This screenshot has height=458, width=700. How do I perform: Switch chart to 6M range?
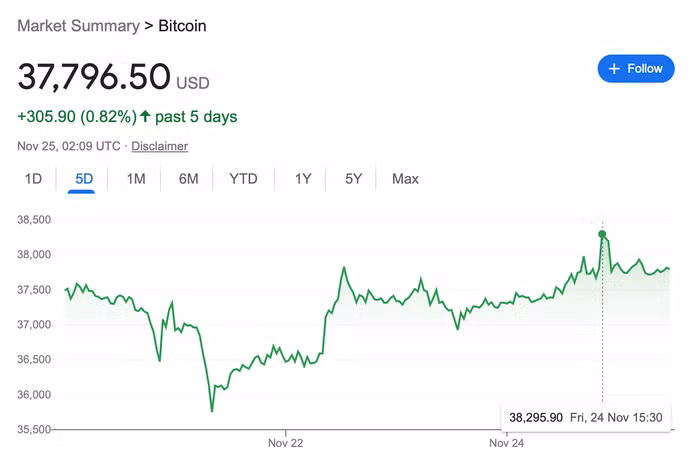coord(188,179)
